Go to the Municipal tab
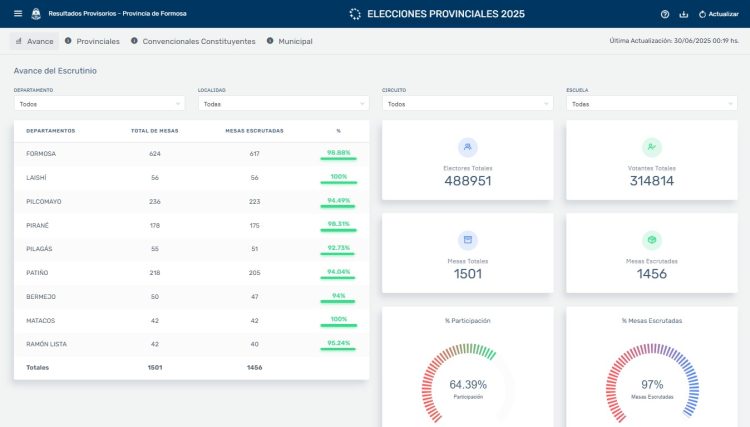This screenshot has height=427, width=750. click(295, 41)
